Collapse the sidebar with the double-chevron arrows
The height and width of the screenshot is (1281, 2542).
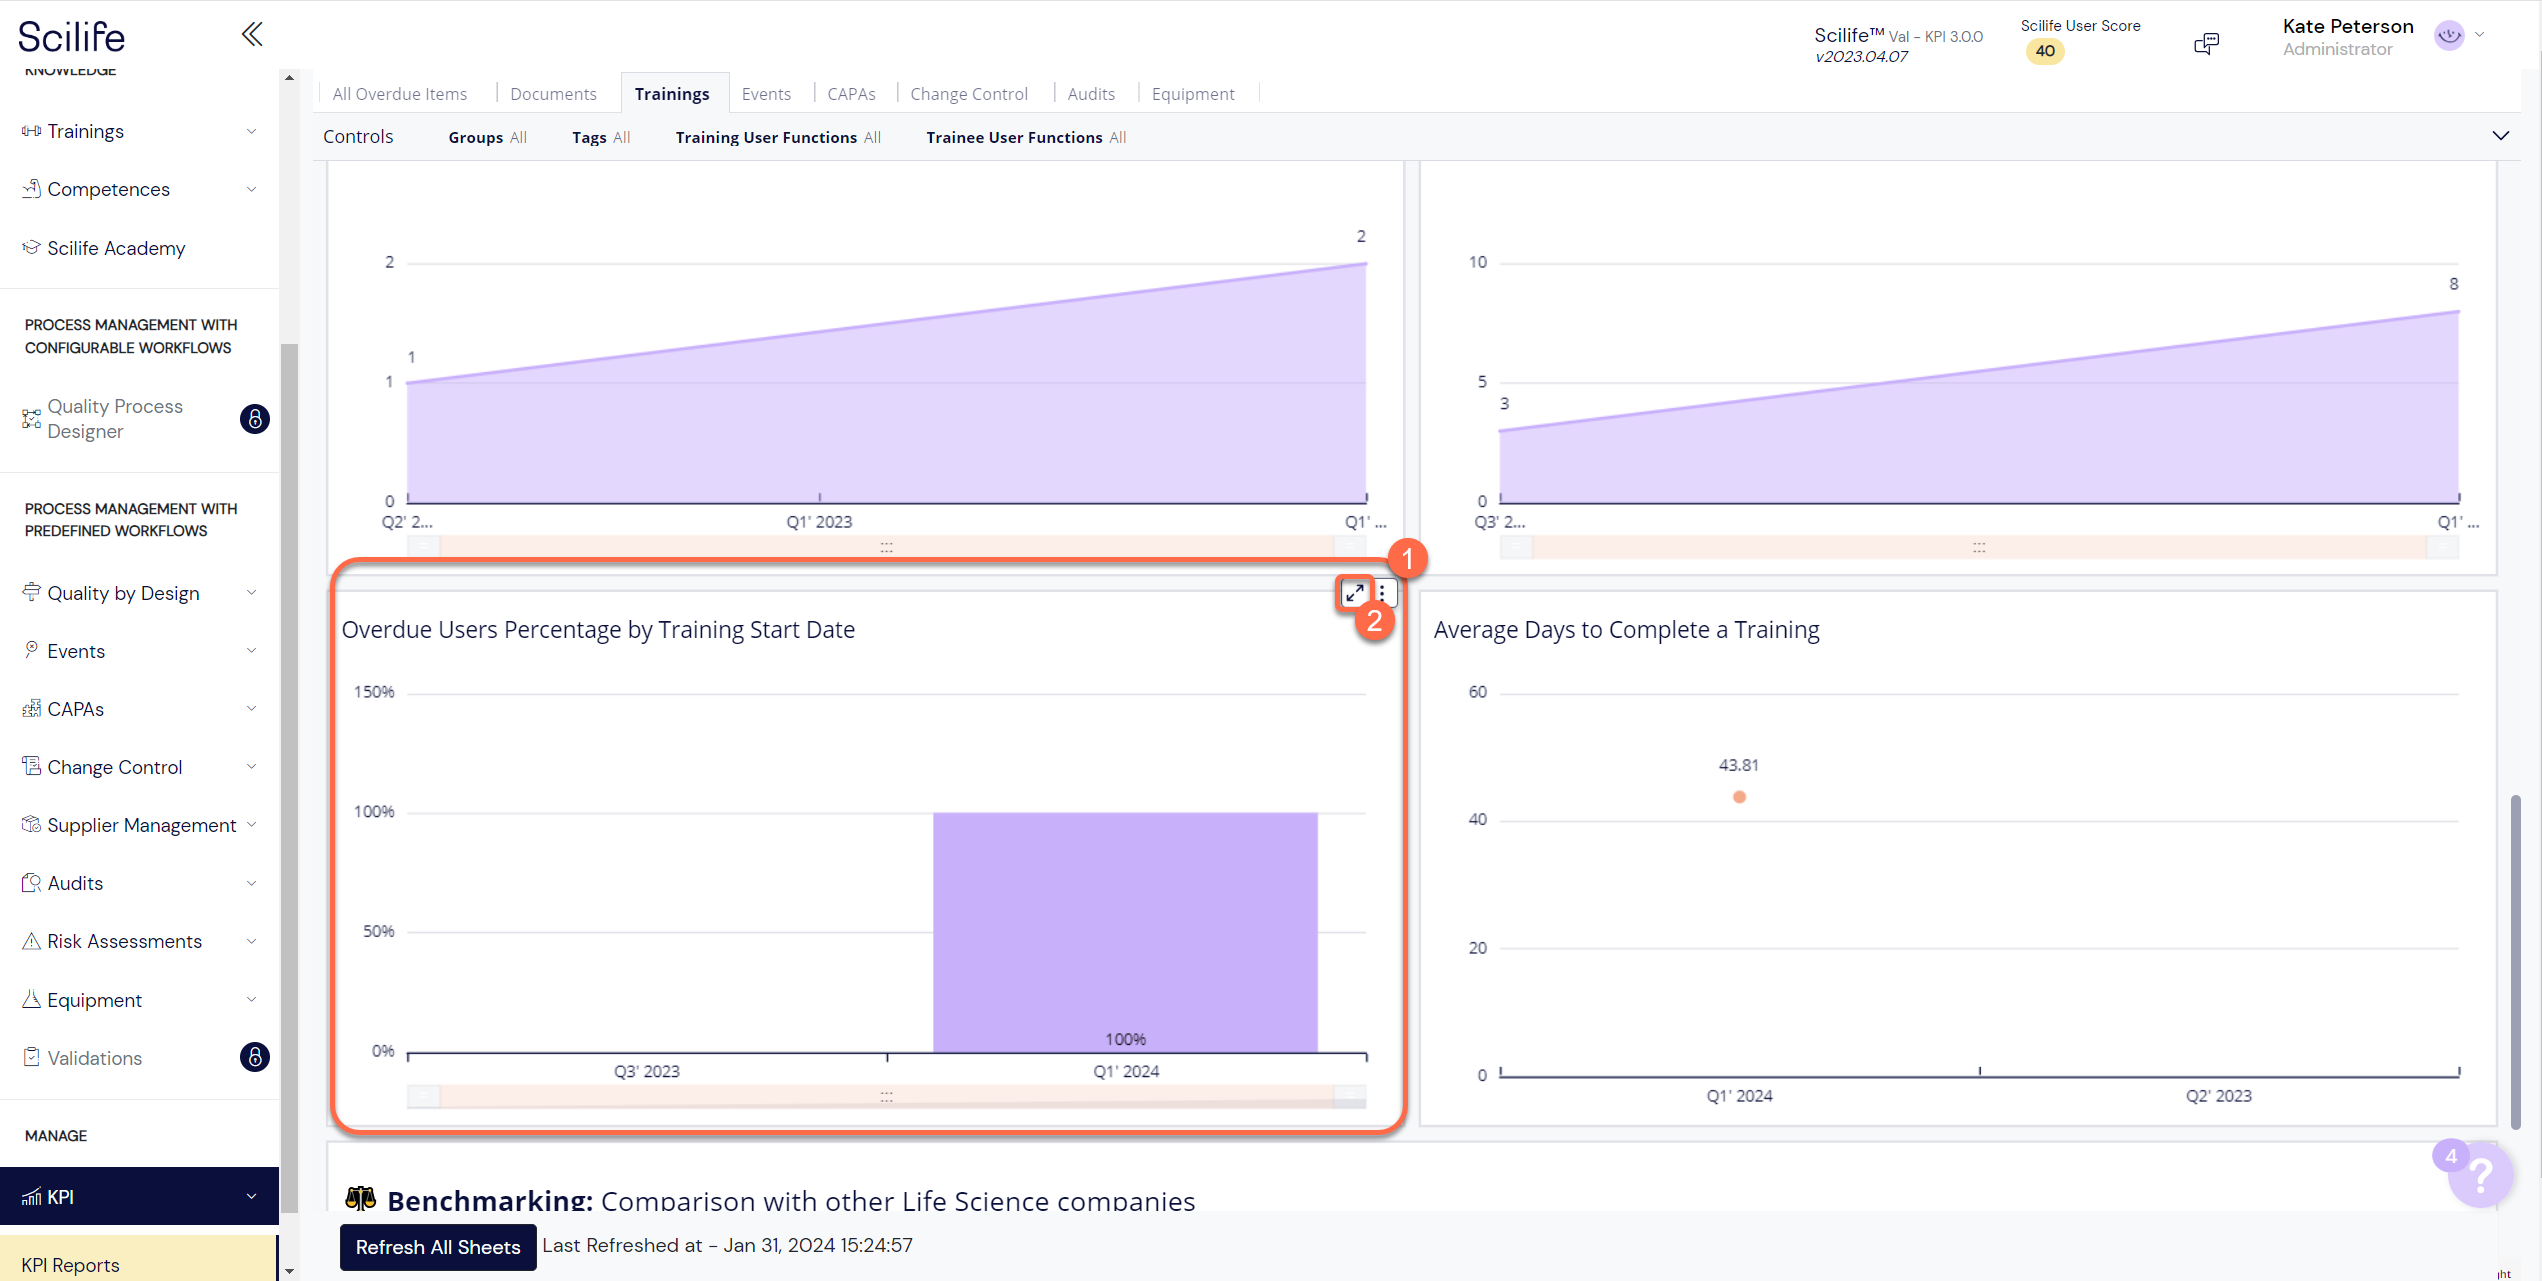251,33
